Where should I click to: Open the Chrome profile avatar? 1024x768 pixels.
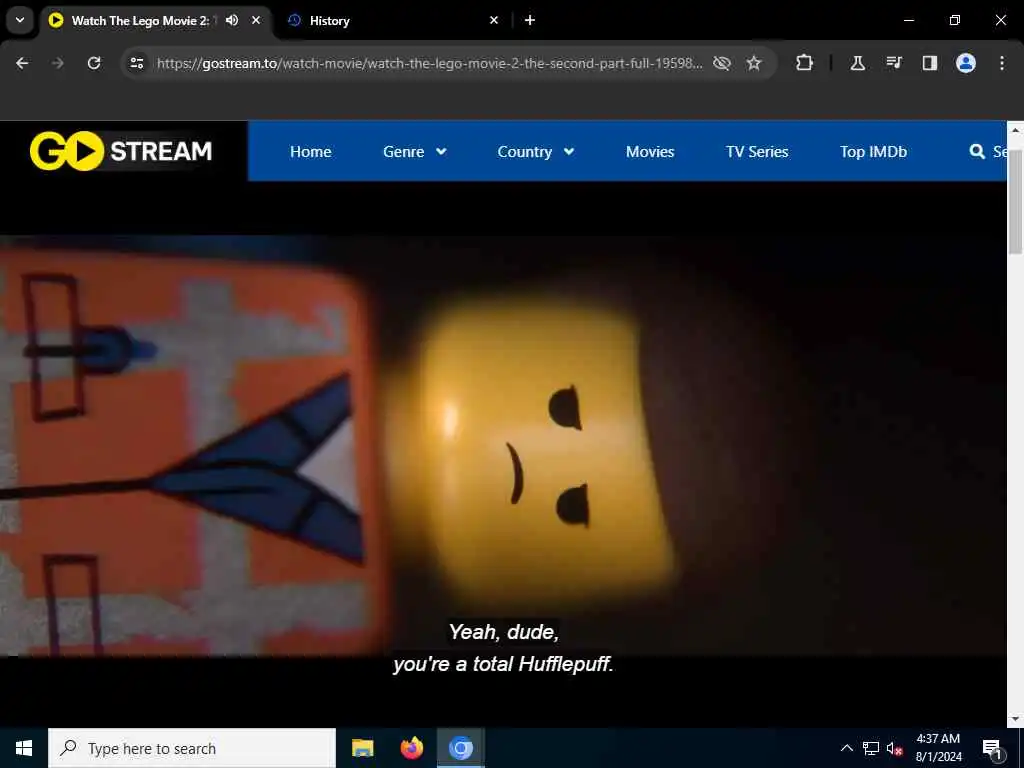[966, 63]
